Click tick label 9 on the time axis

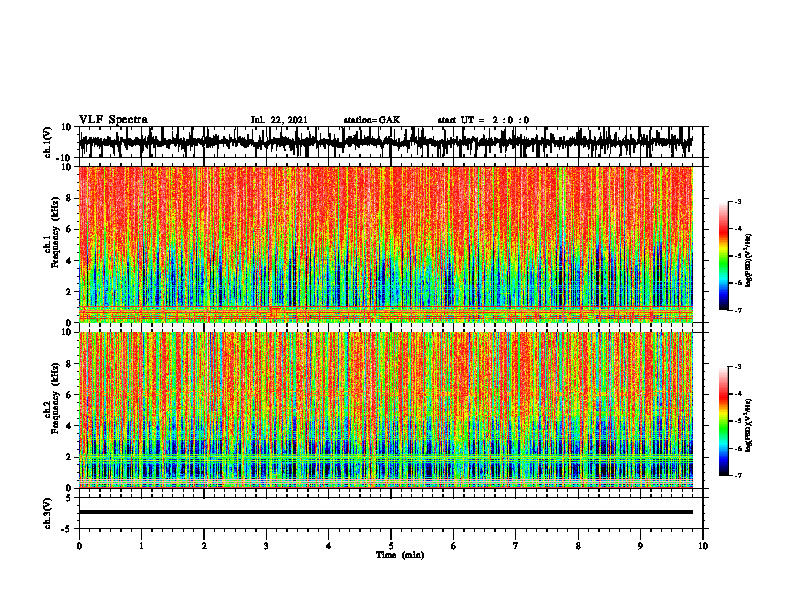click(x=640, y=546)
